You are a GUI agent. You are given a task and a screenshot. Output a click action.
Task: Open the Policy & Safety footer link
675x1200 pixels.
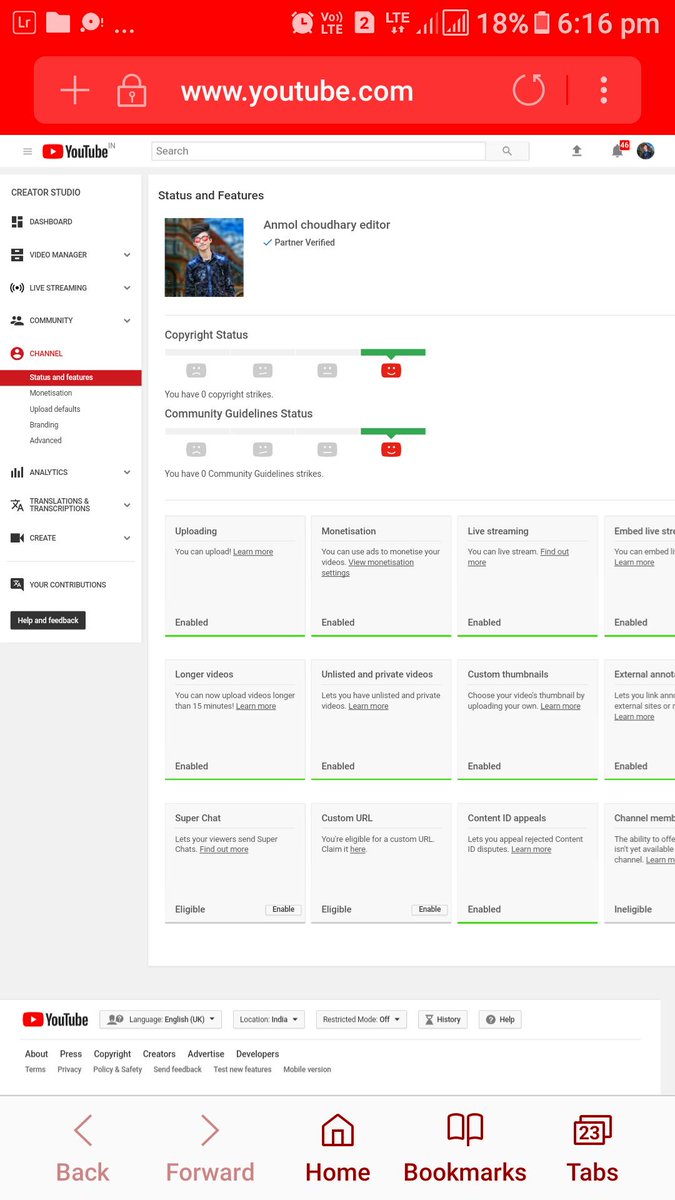click(x=118, y=1070)
